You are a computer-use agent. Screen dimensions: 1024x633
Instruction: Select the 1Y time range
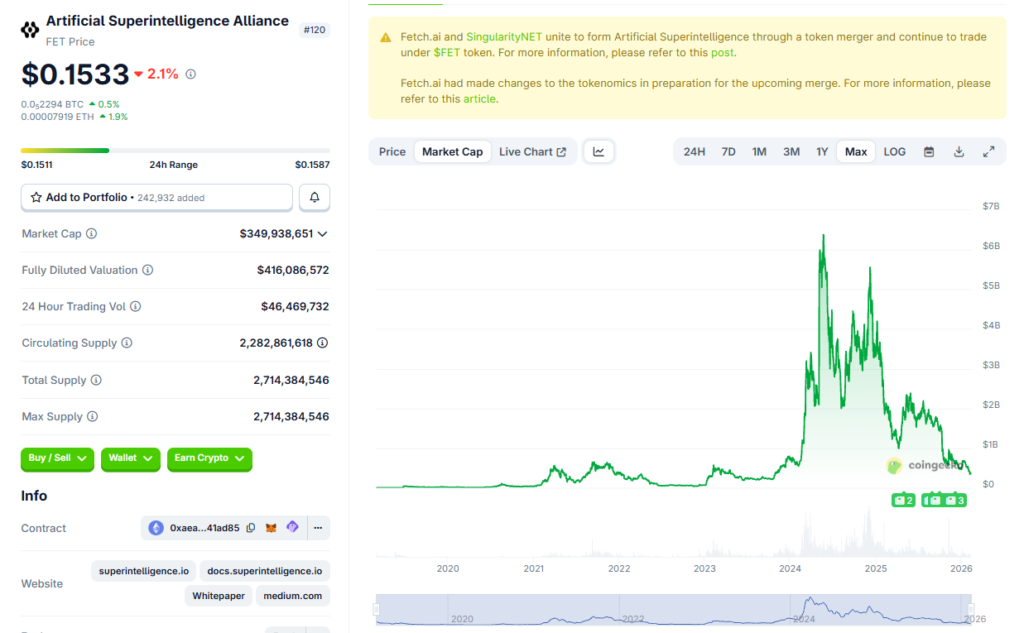(x=822, y=152)
